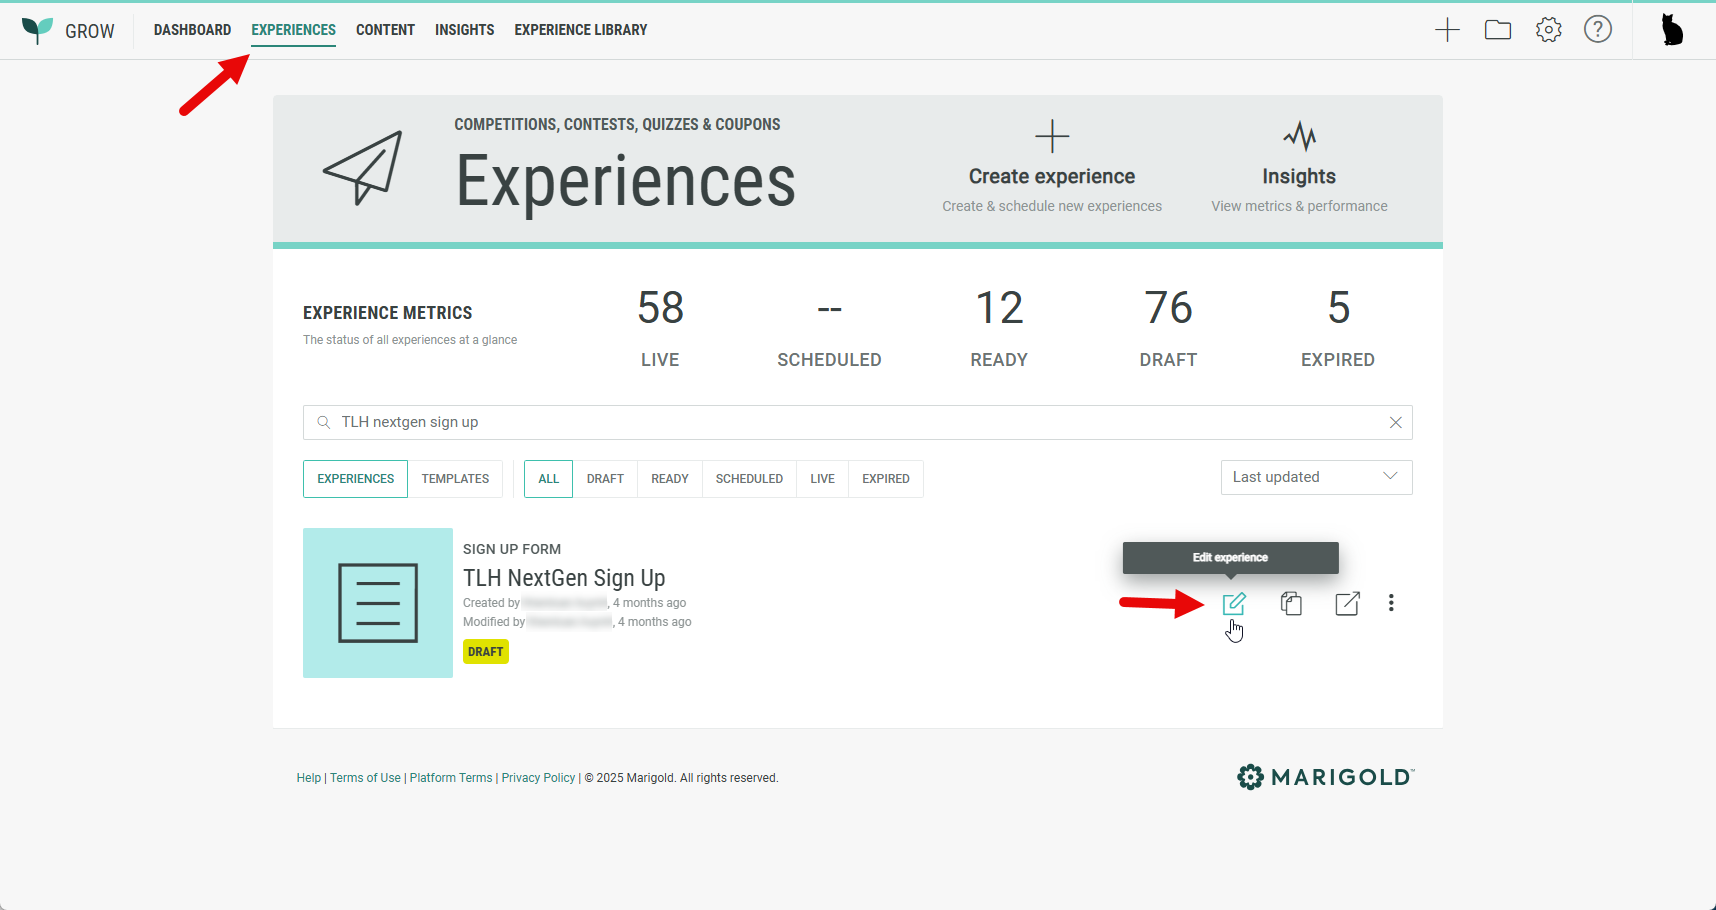Click the TLH NextGen Sign Up thumbnail
This screenshot has width=1716, height=910.
point(378,603)
